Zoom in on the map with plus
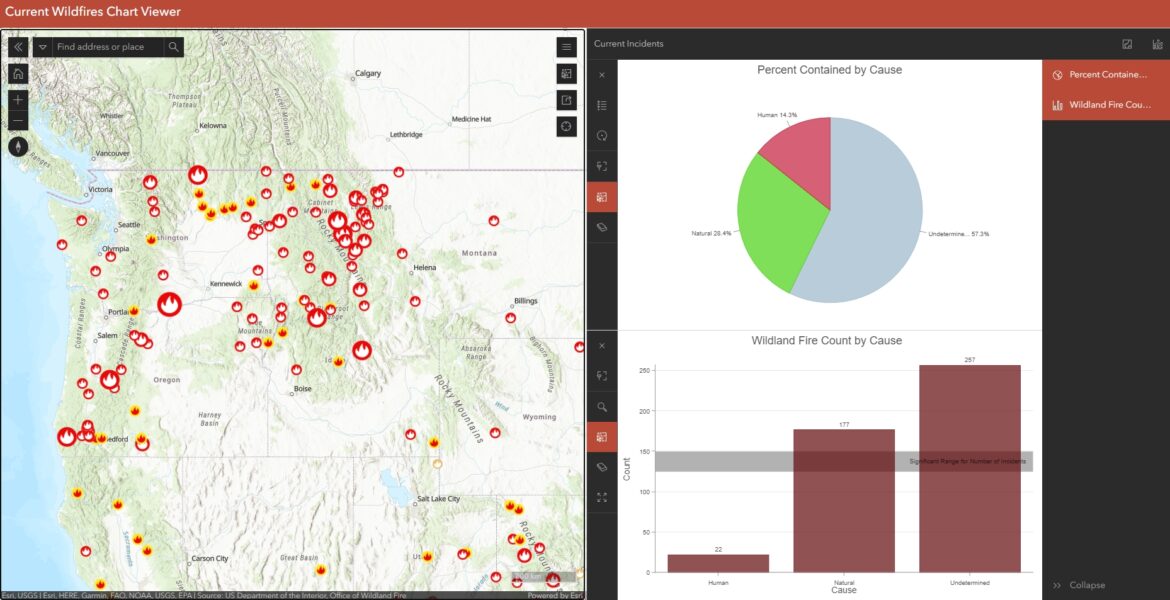 [x=19, y=99]
